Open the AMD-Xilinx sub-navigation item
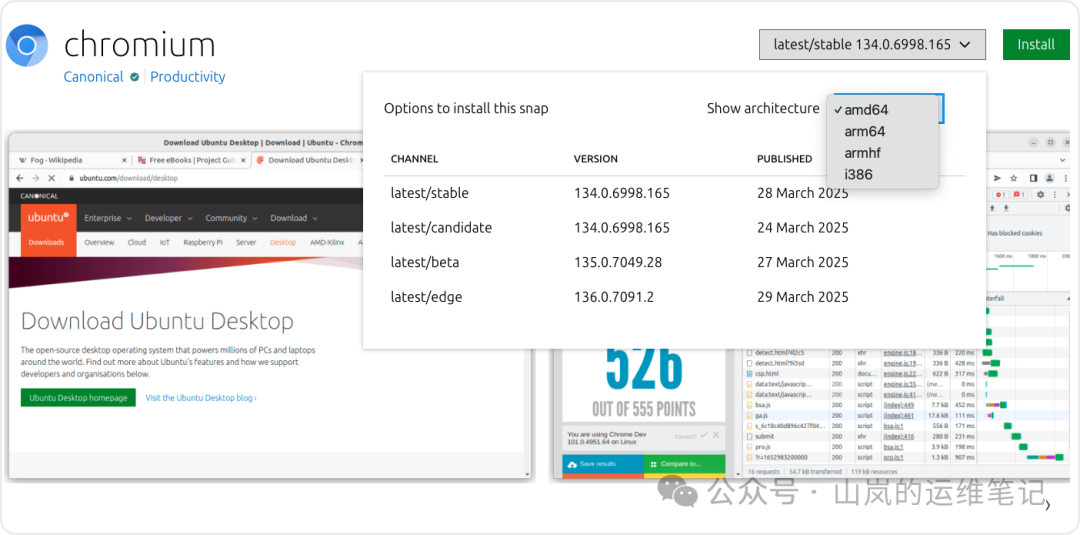This screenshot has width=1080, height=535. tap(327, 242)
